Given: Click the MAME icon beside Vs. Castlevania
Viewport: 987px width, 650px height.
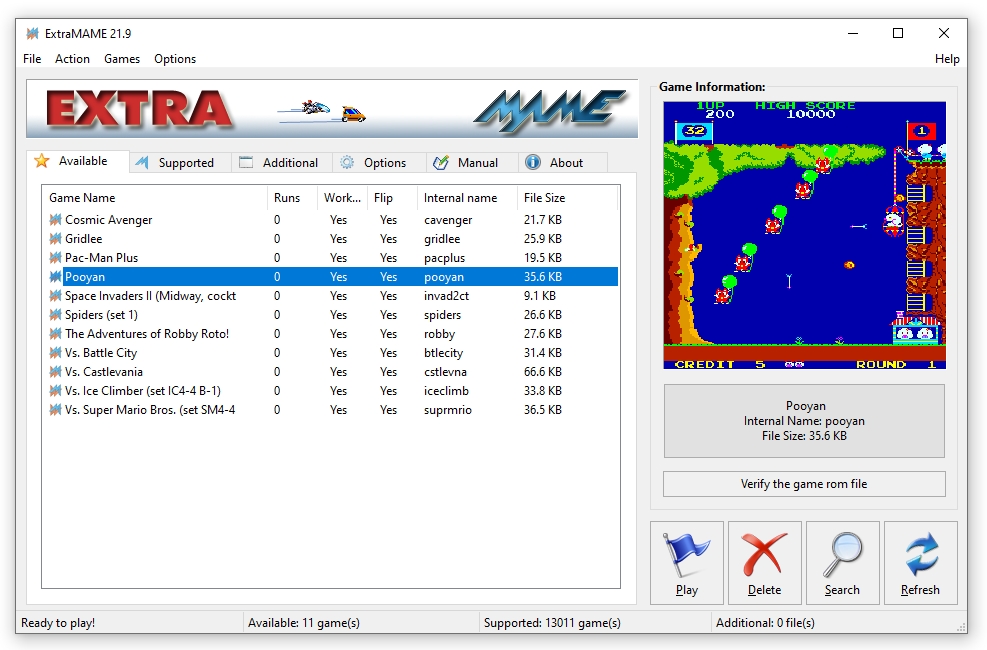Looking at the screenshot, I should tap(56, 372).
